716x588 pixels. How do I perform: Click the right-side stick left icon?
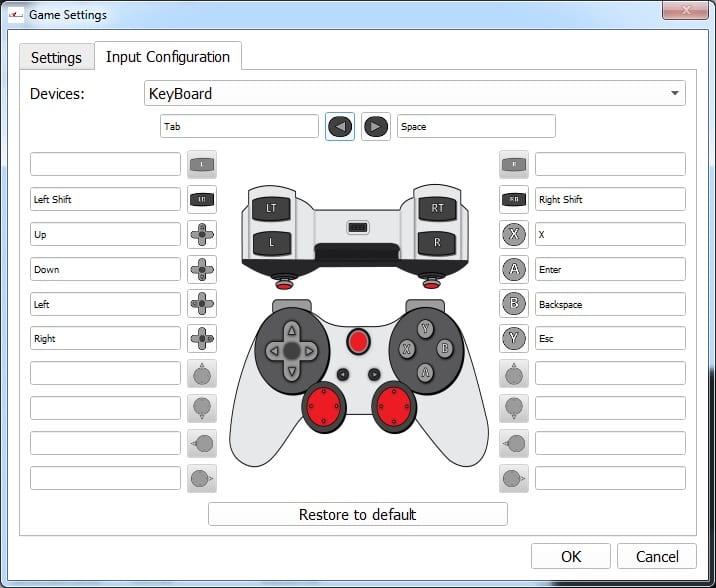tap(514, 443)
